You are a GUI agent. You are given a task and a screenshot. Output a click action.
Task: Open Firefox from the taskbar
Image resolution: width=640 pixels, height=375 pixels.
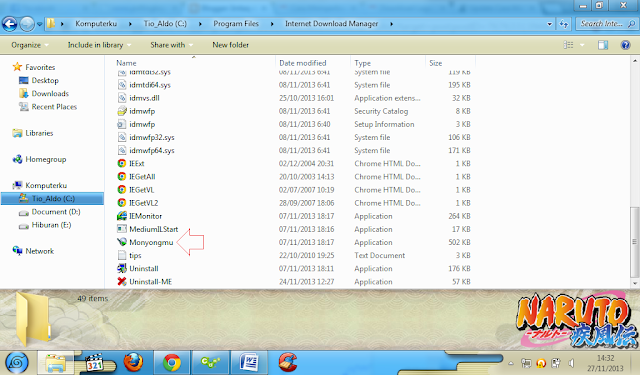click(x=133, y=362)
